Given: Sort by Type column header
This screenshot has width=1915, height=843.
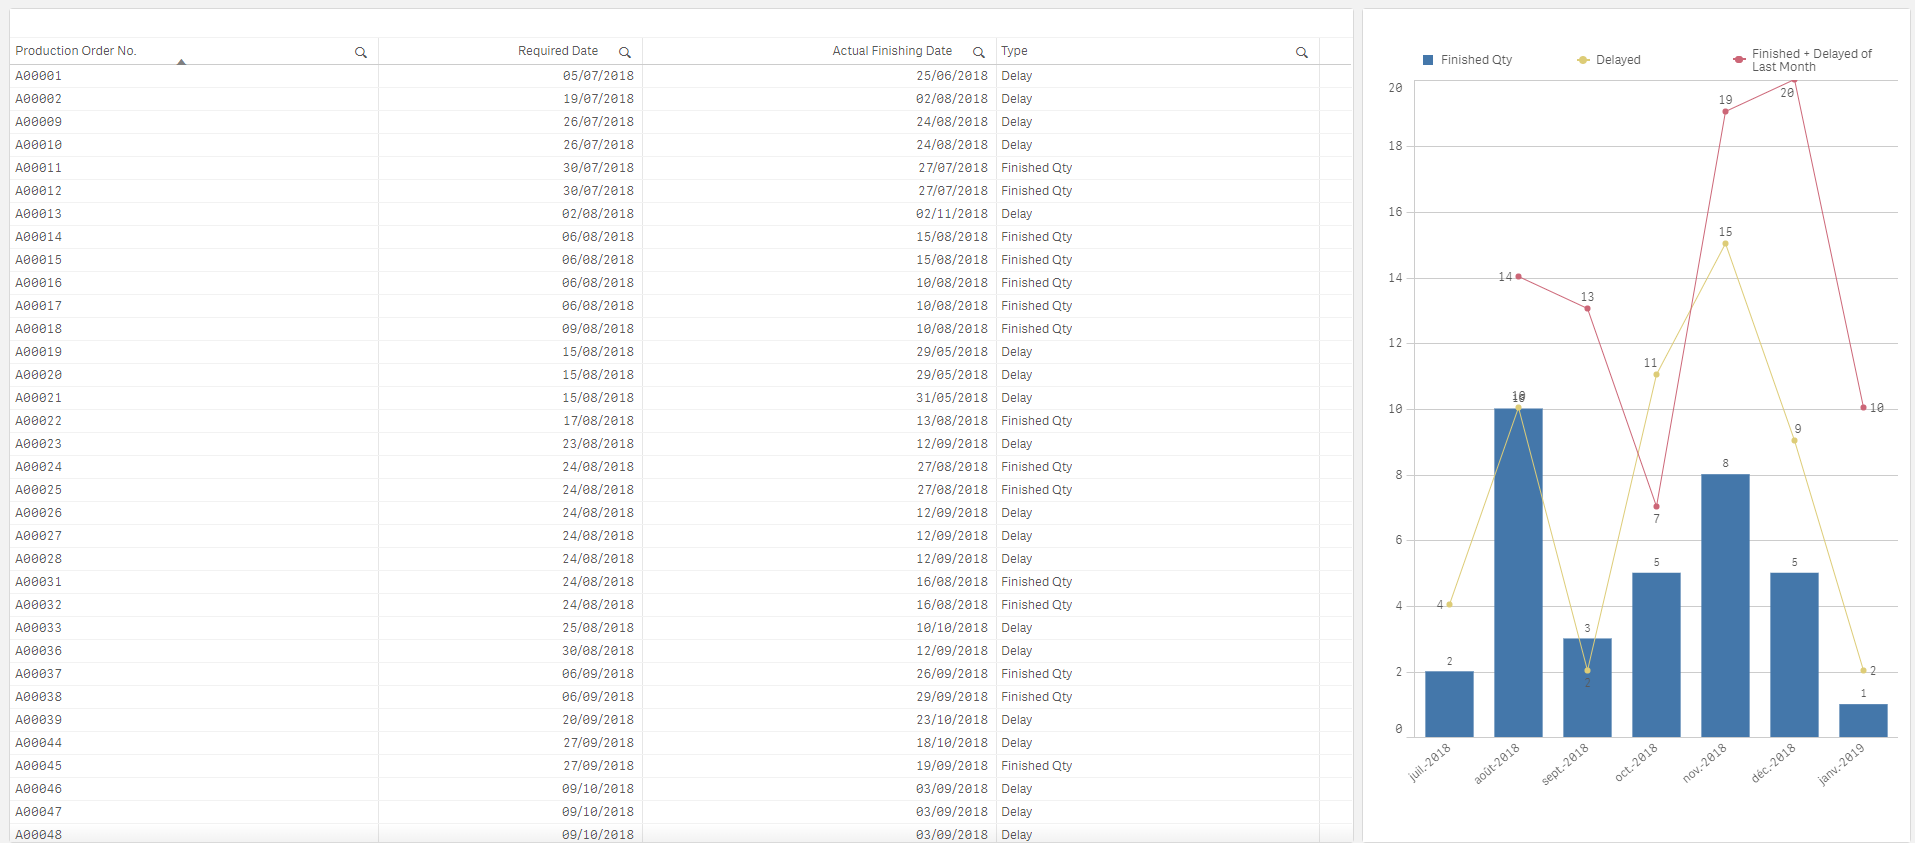Looking at the screenshot, I should point(1014,51).
